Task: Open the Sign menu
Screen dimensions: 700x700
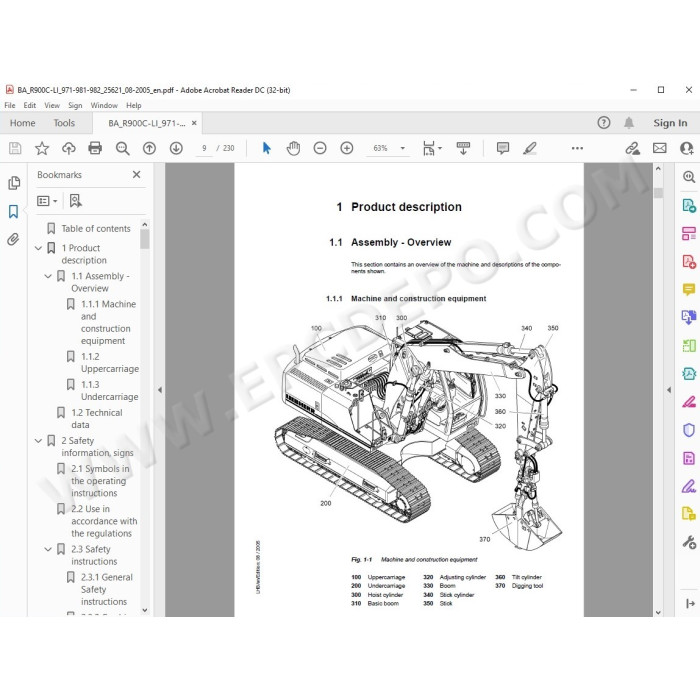Action: coord(75,105)
